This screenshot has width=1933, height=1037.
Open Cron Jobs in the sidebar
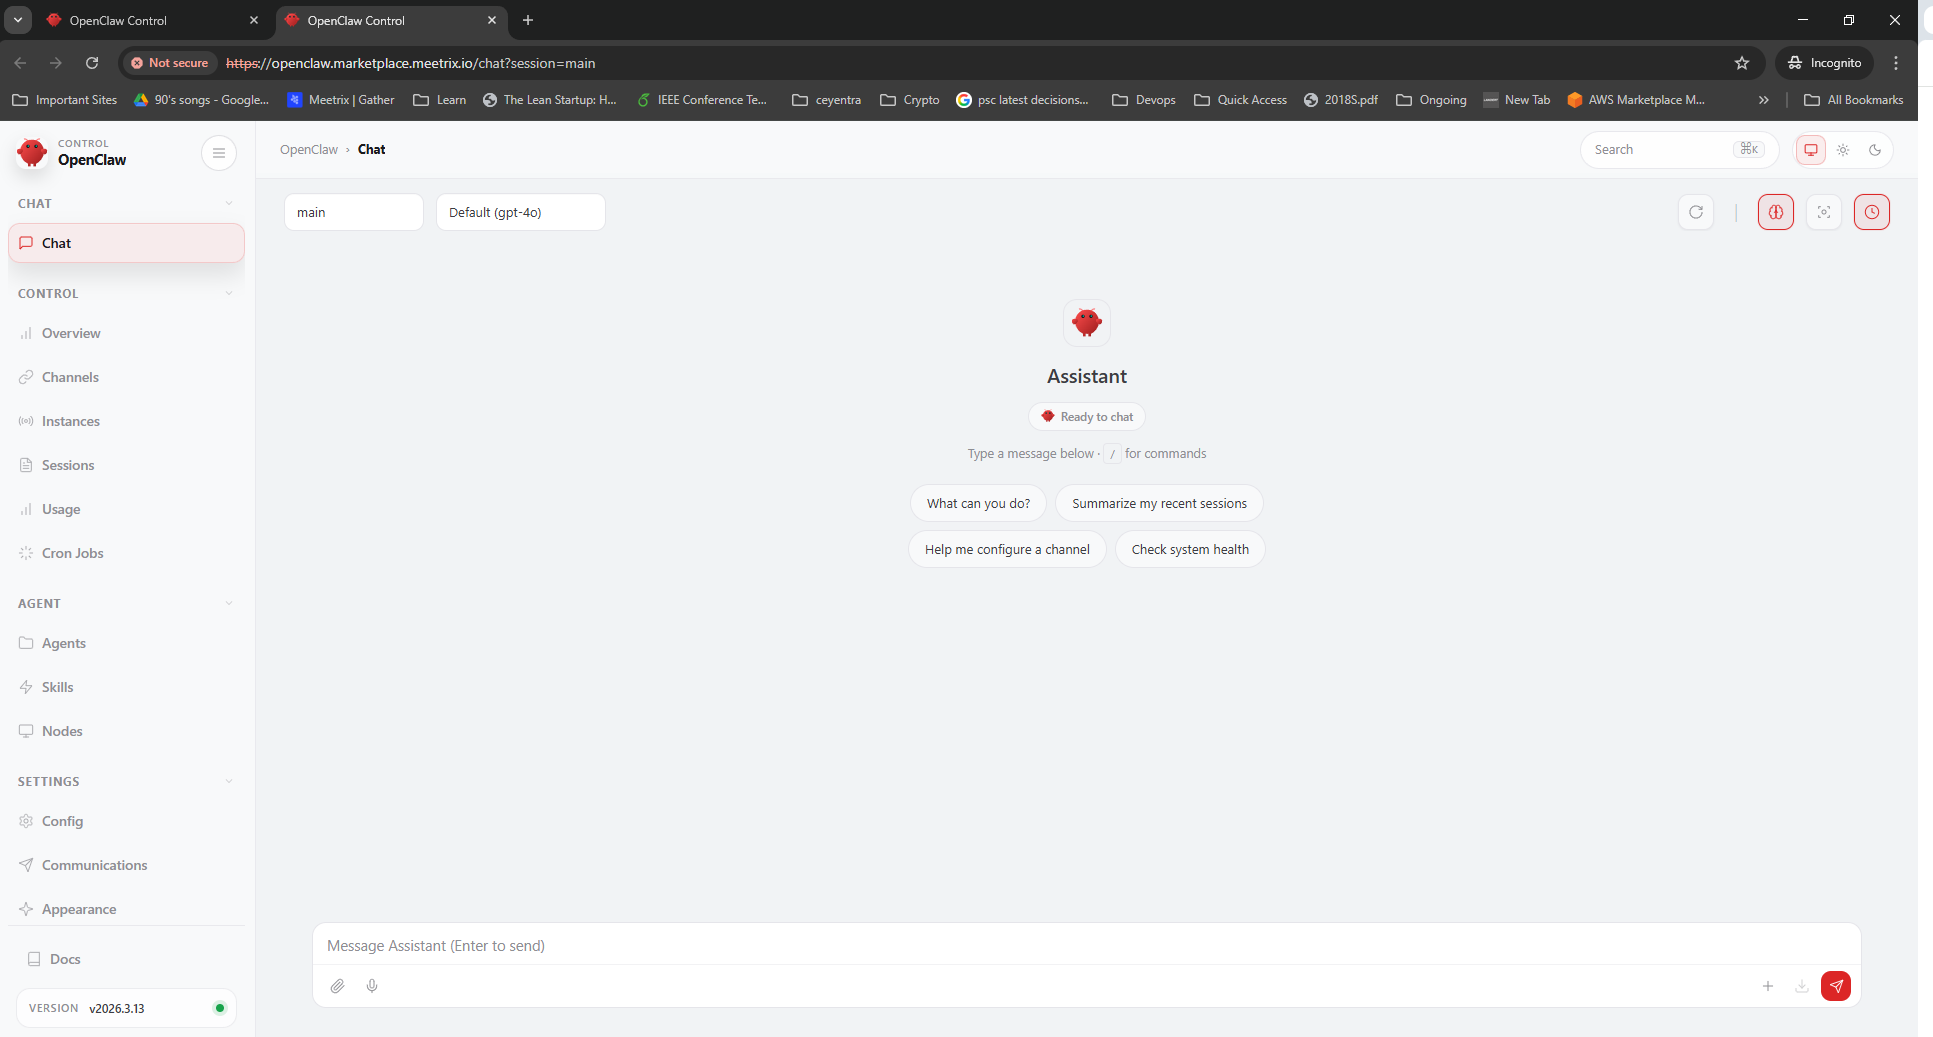[x=72, y=553]
